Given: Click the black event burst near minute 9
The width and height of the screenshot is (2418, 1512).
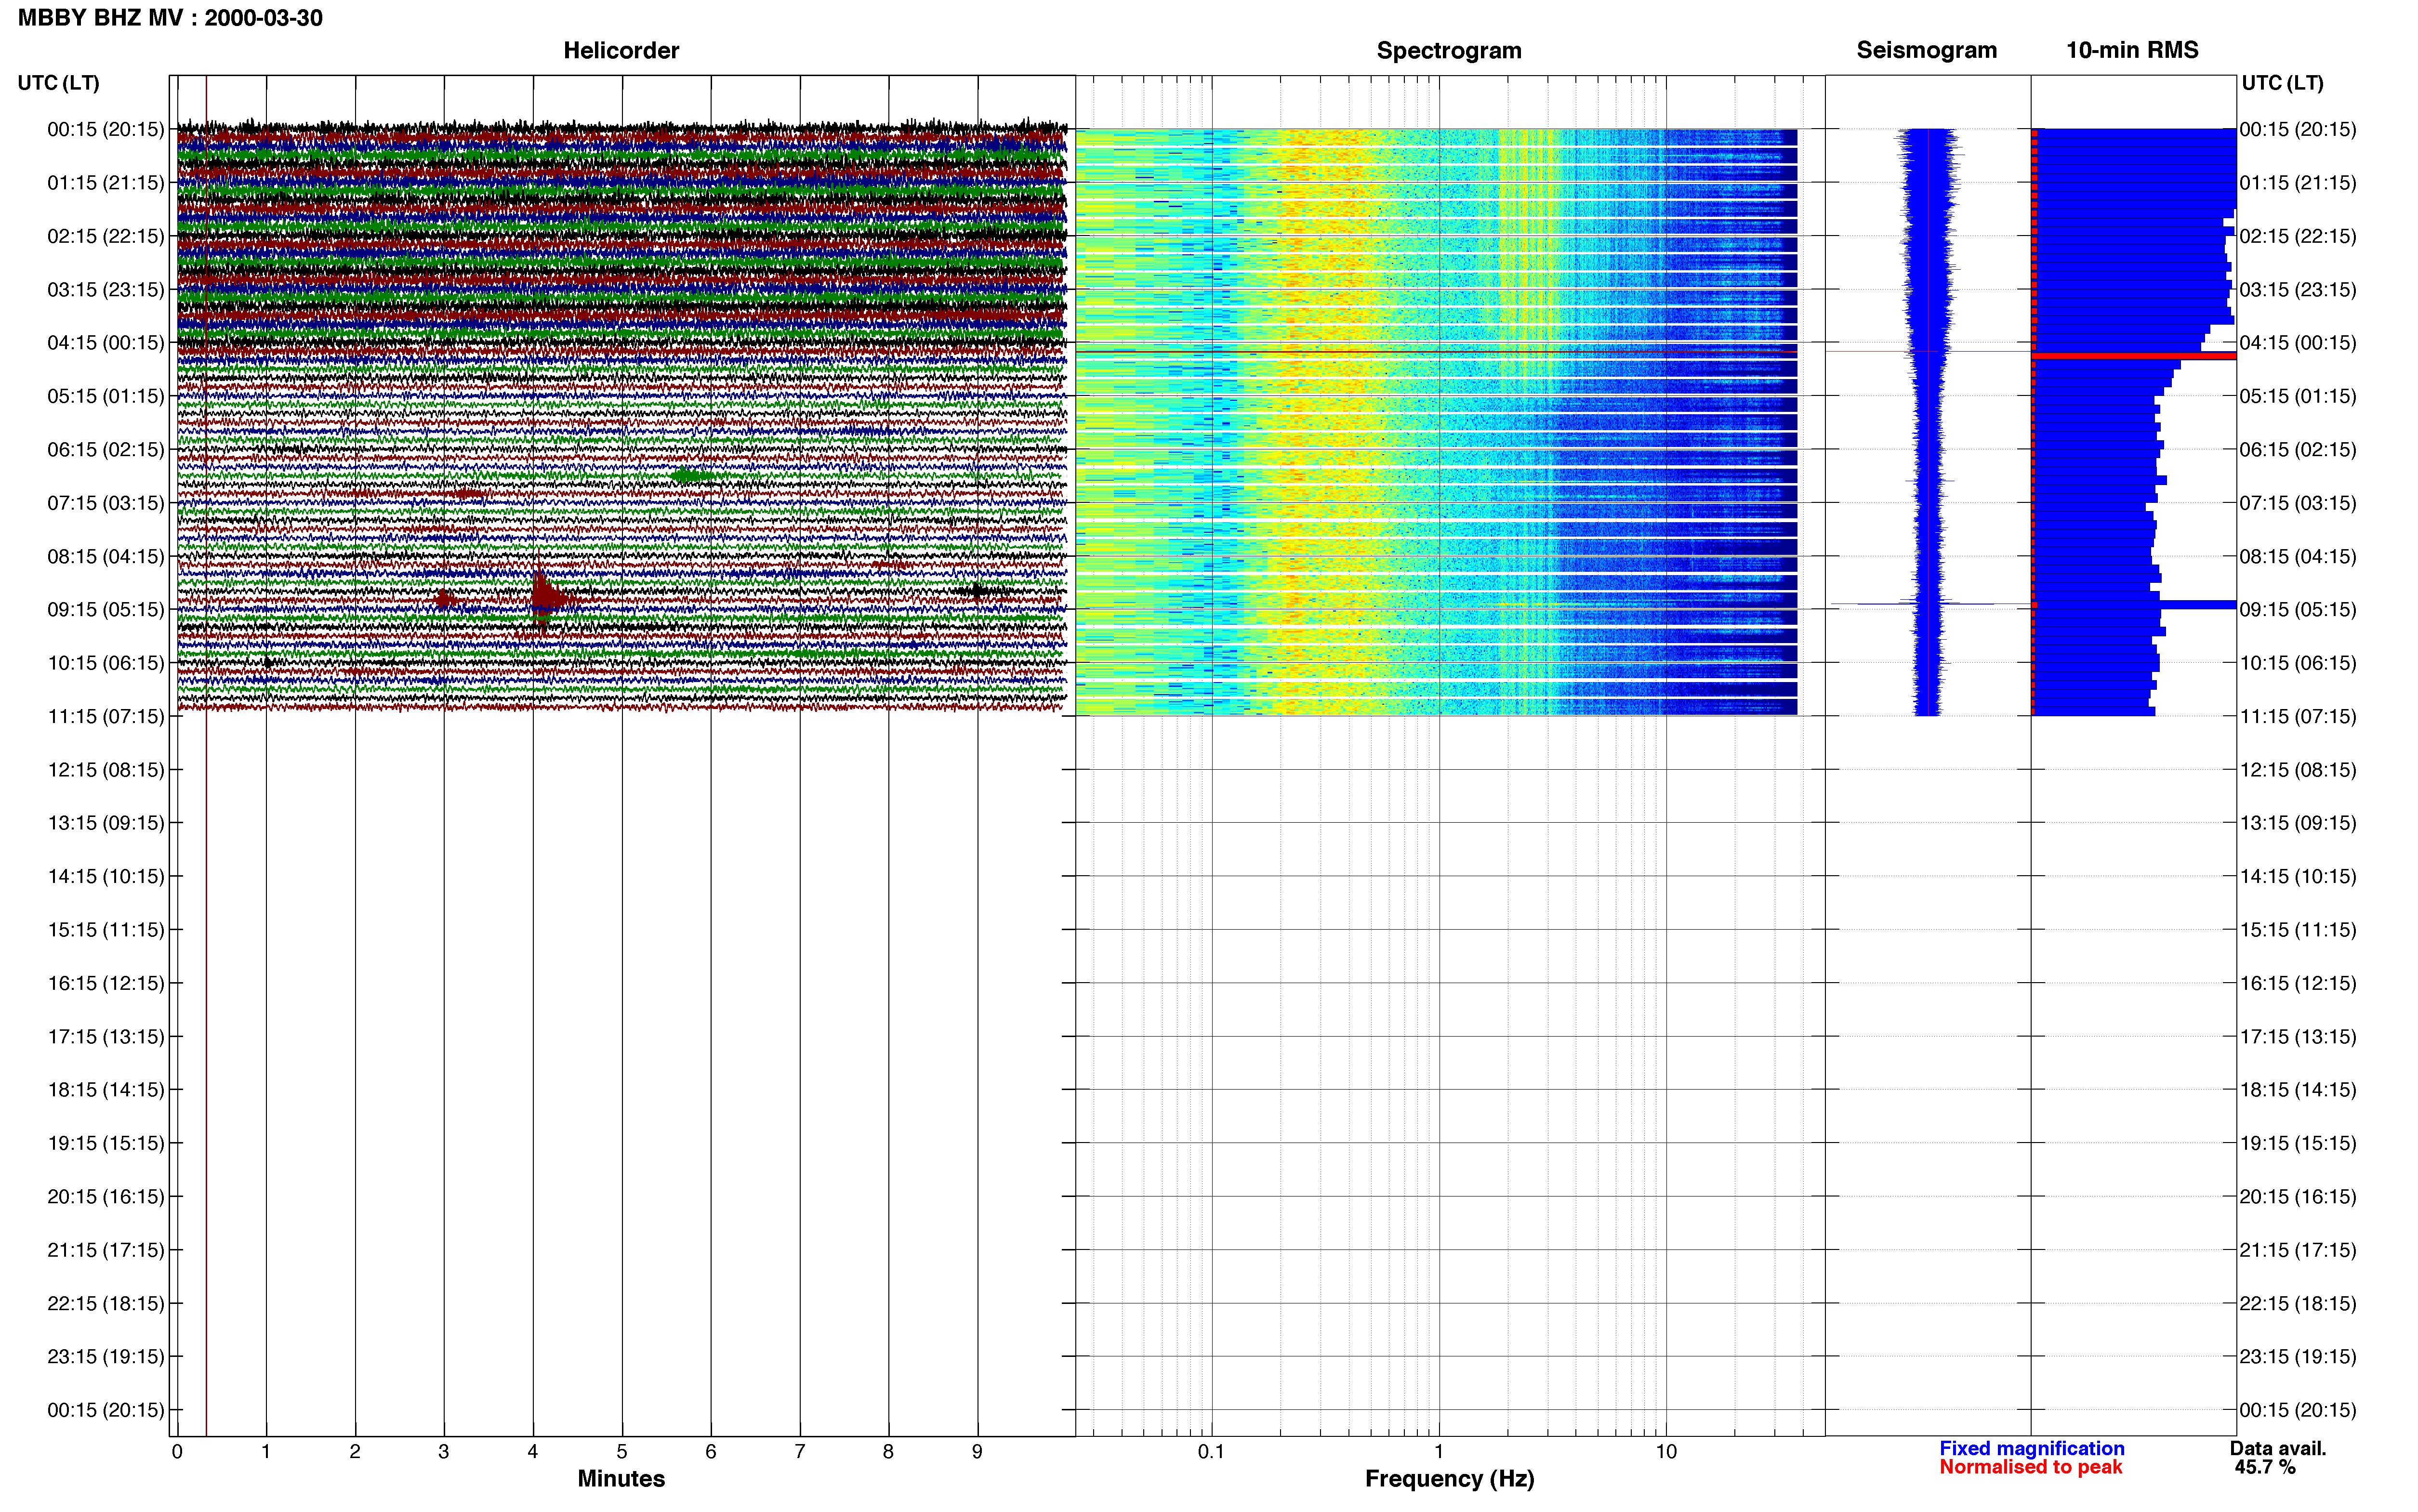Looking at the screenshot, I should point(980,590).
